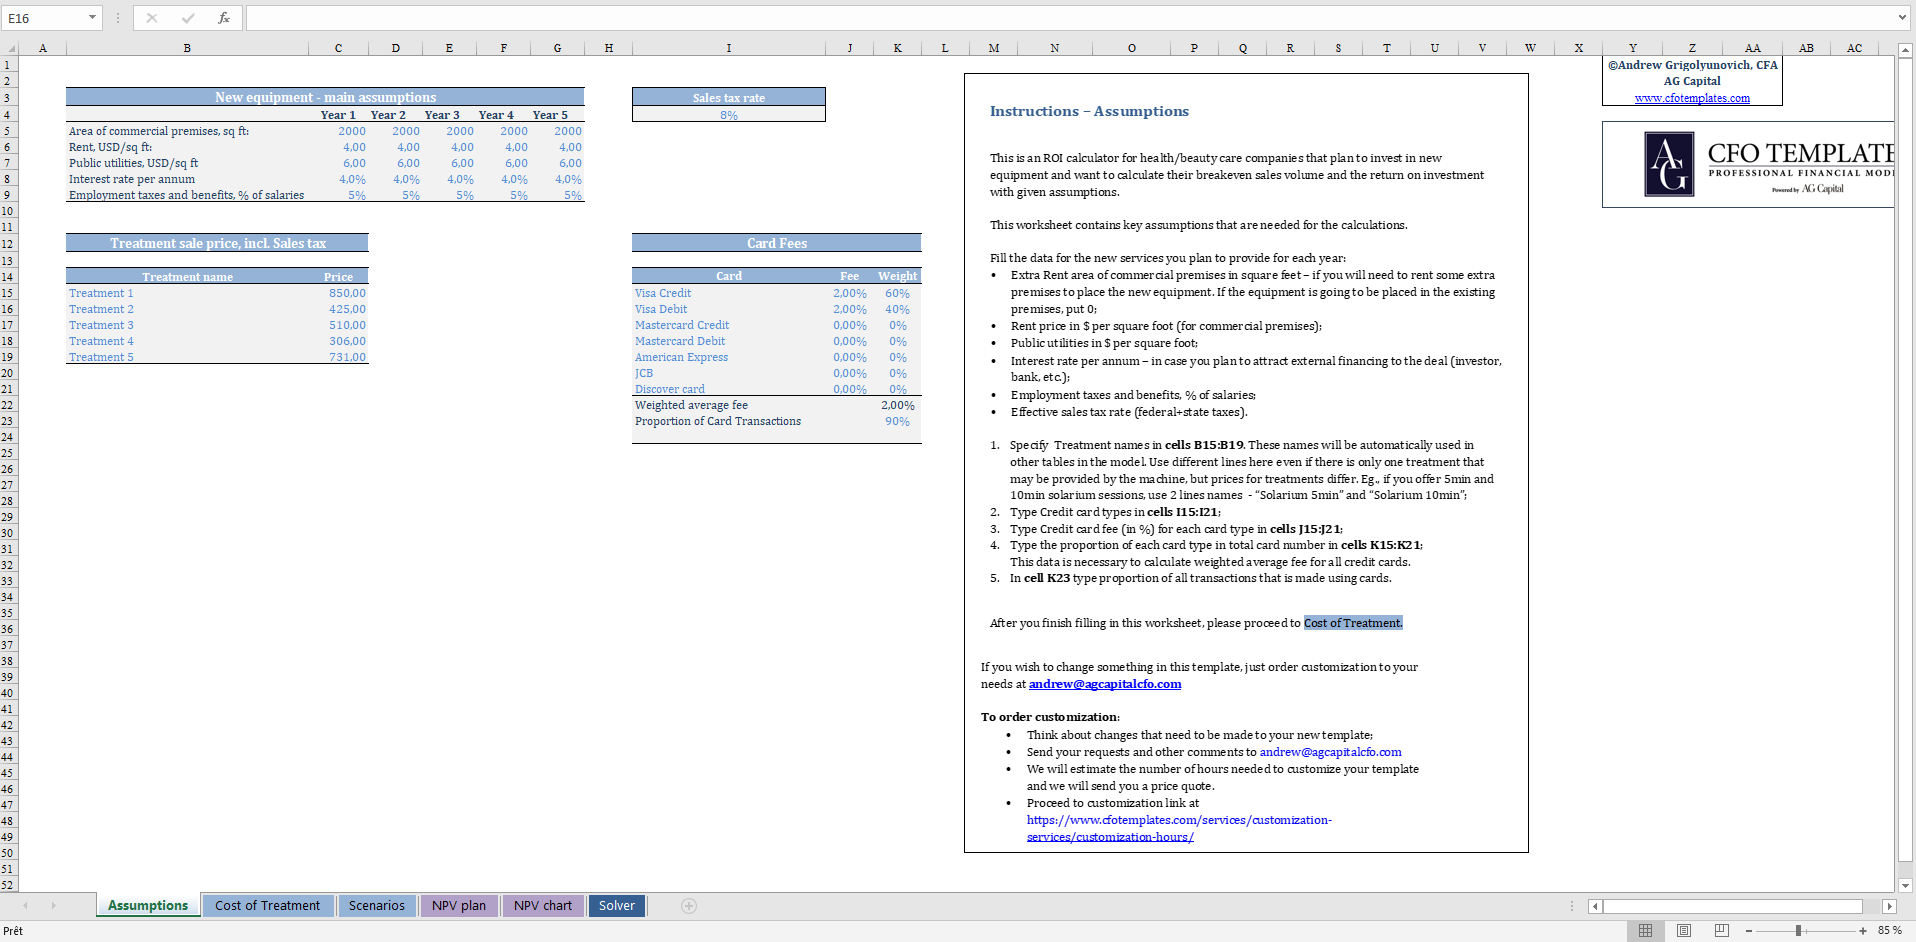Viewport: 1916px width, 942px height.
Task: Switch to Page Break Preview icon
Action: pyautogui.click(x=1722, y=931)
